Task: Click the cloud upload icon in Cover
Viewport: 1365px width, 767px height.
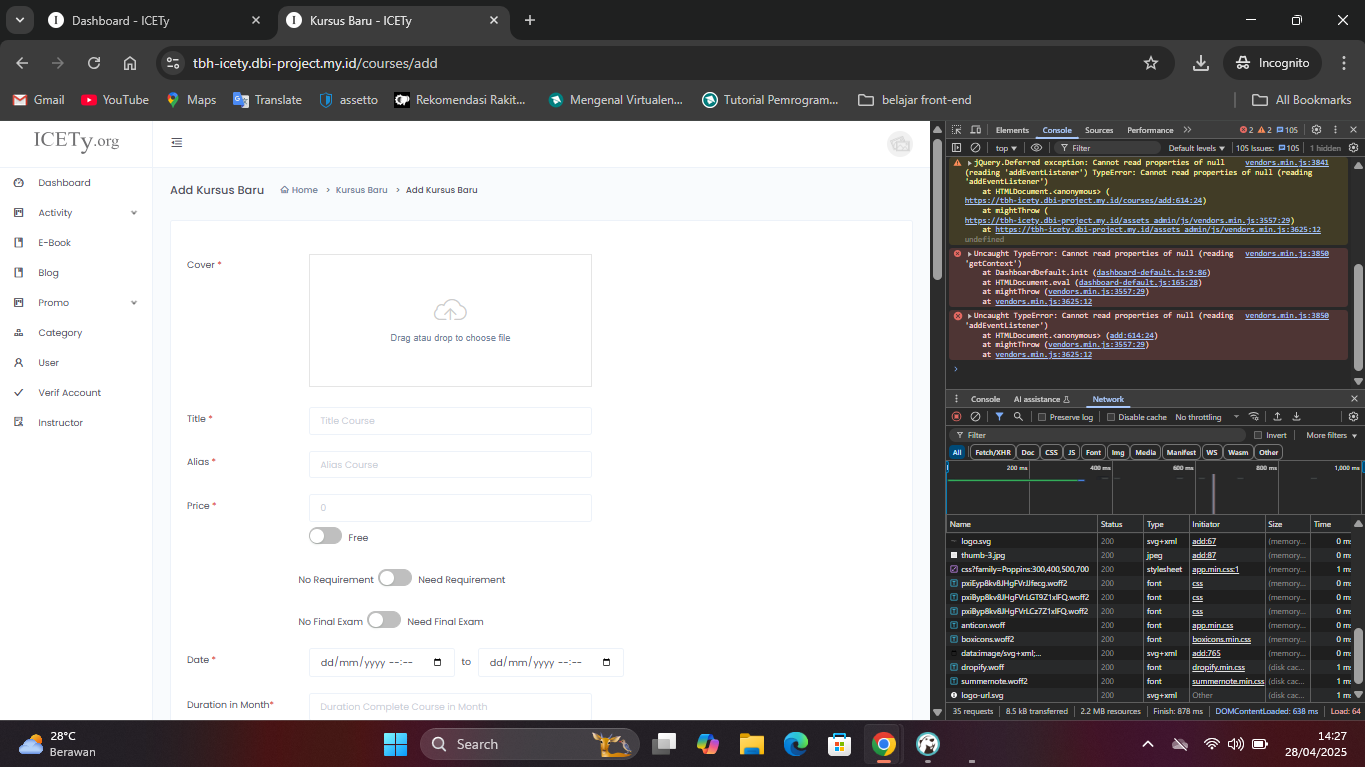Action: pyautogui.click(x=450, y=310)
